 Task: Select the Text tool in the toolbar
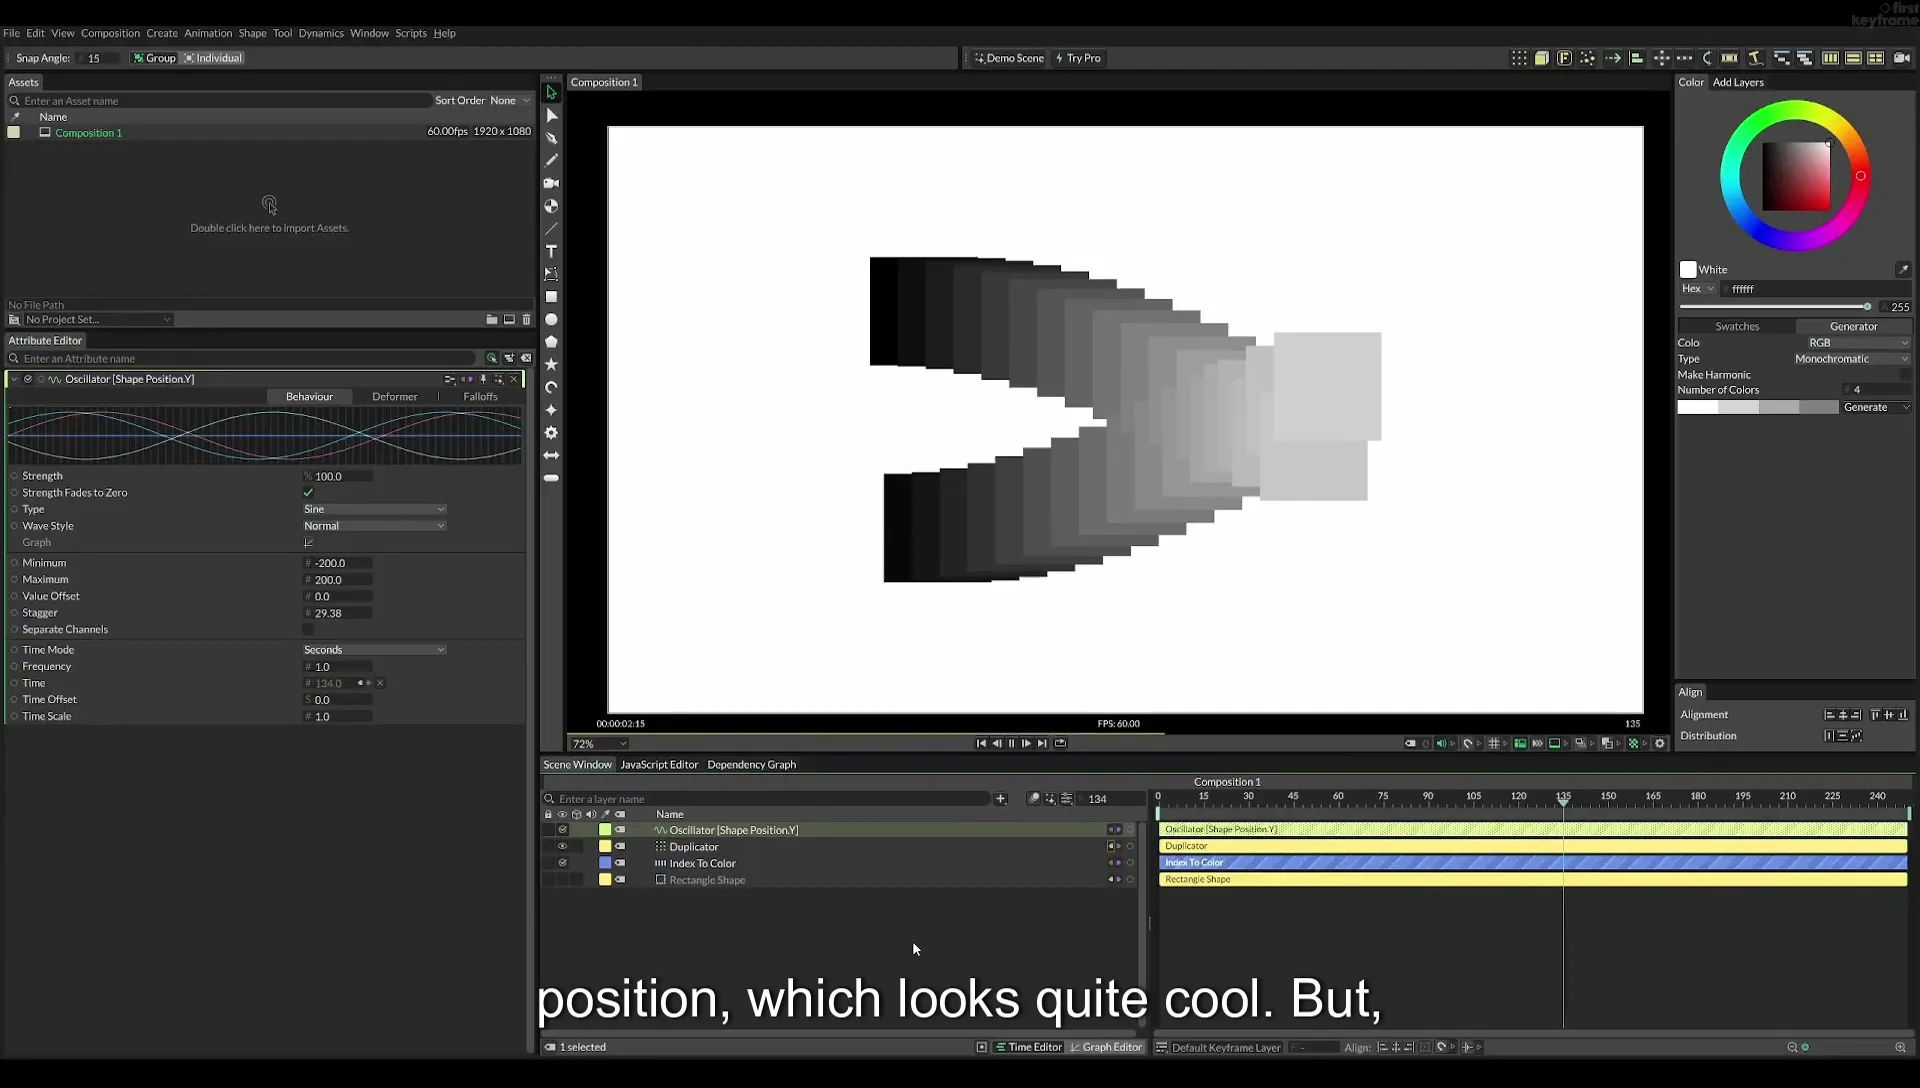pos(551,251)
